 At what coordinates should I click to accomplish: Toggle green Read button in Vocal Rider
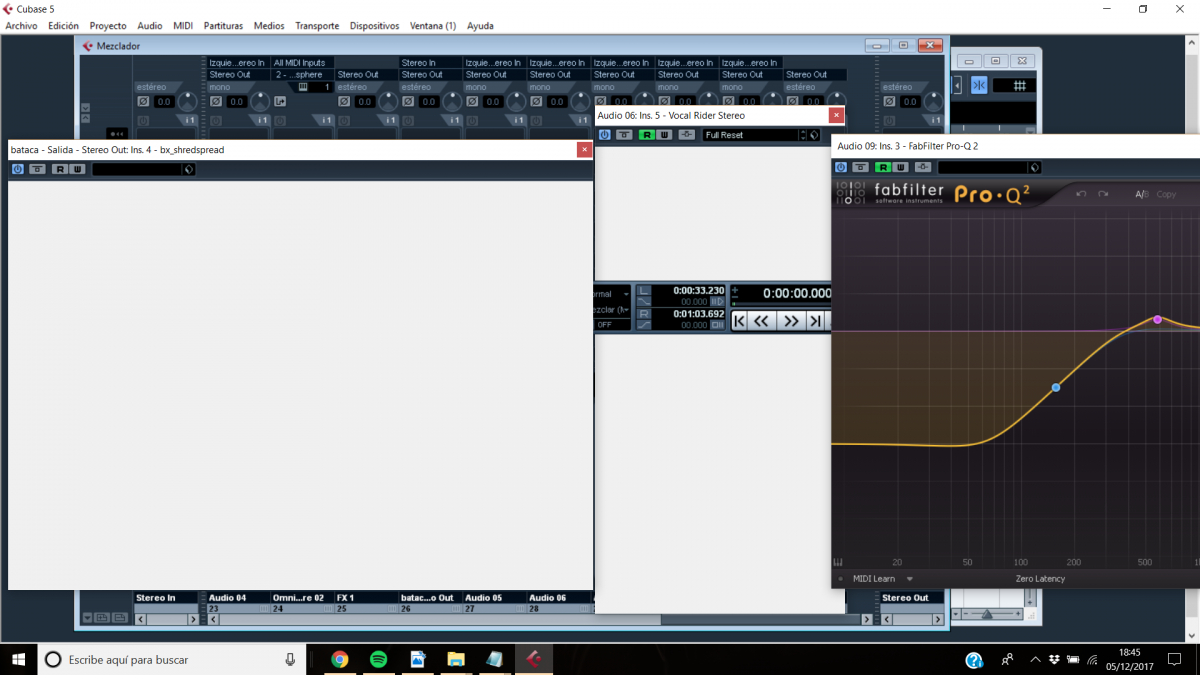click(647, 134)
